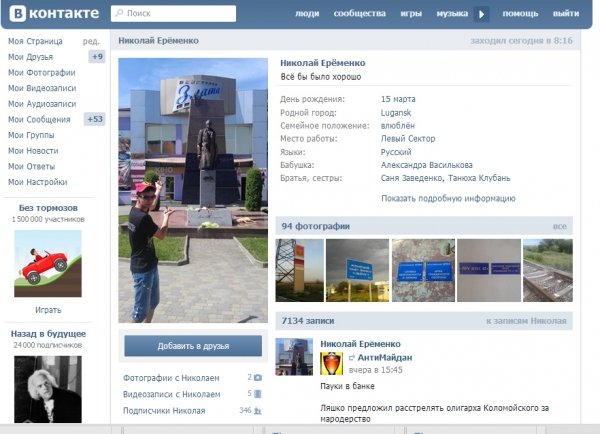This screenshot has width=600, height=434.
Task: Go to 'к записям Николая' wall filter
Action: pos(526,321)
